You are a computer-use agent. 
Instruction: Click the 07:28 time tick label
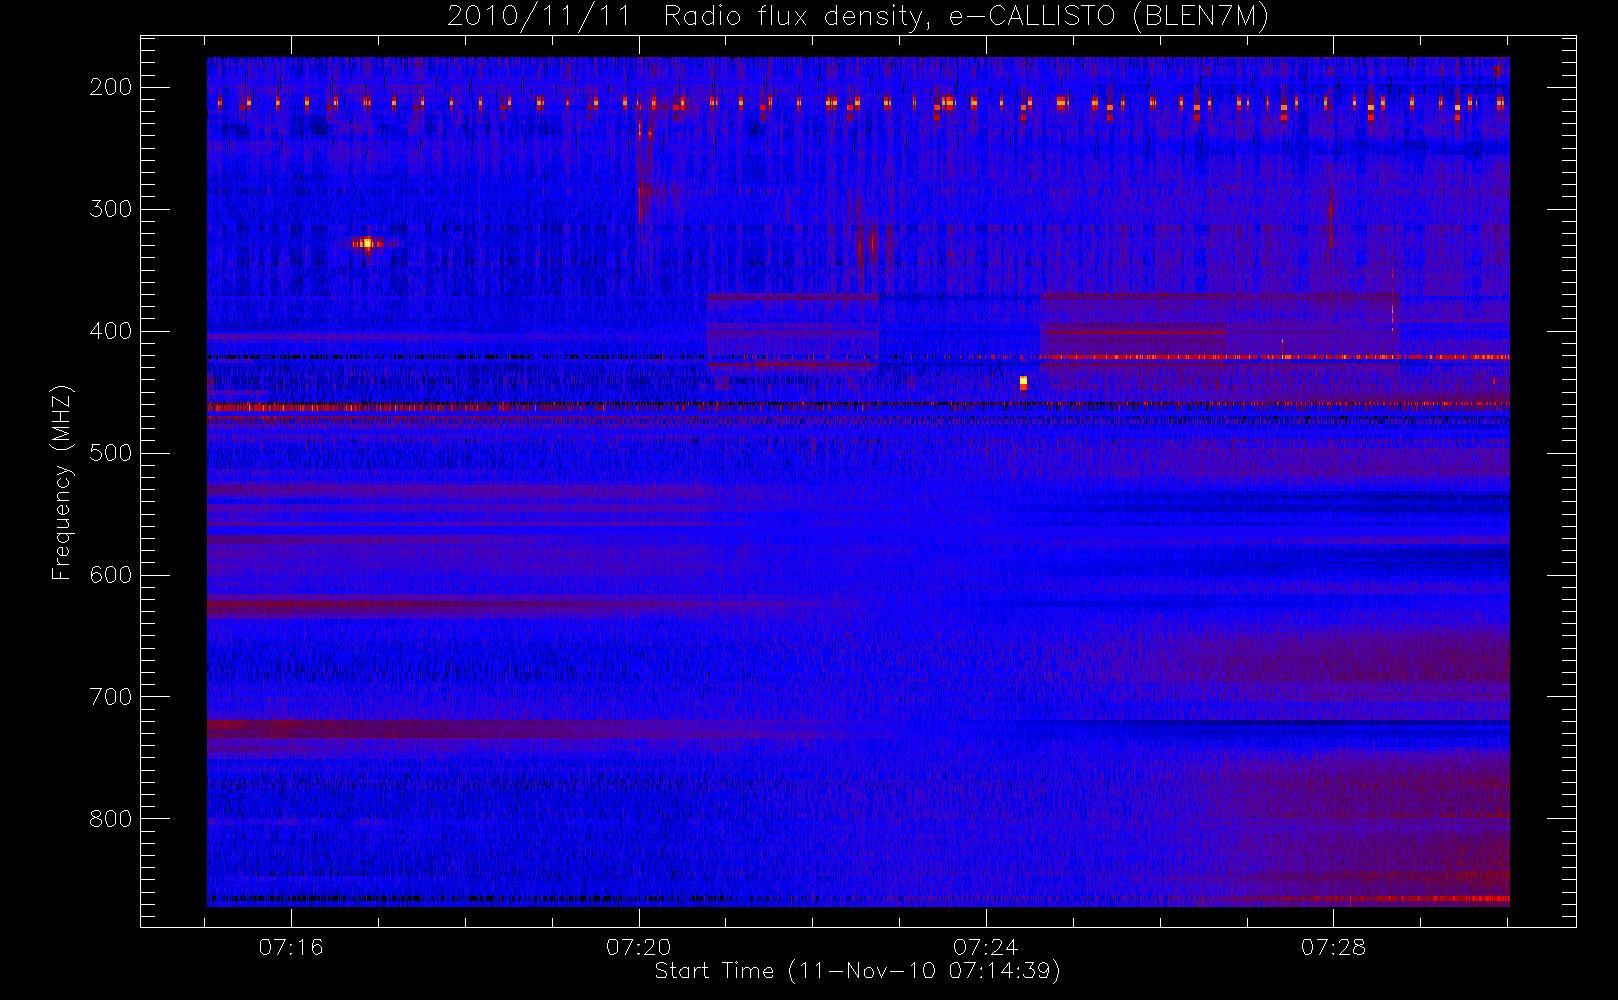click(x=1333, y=947)
